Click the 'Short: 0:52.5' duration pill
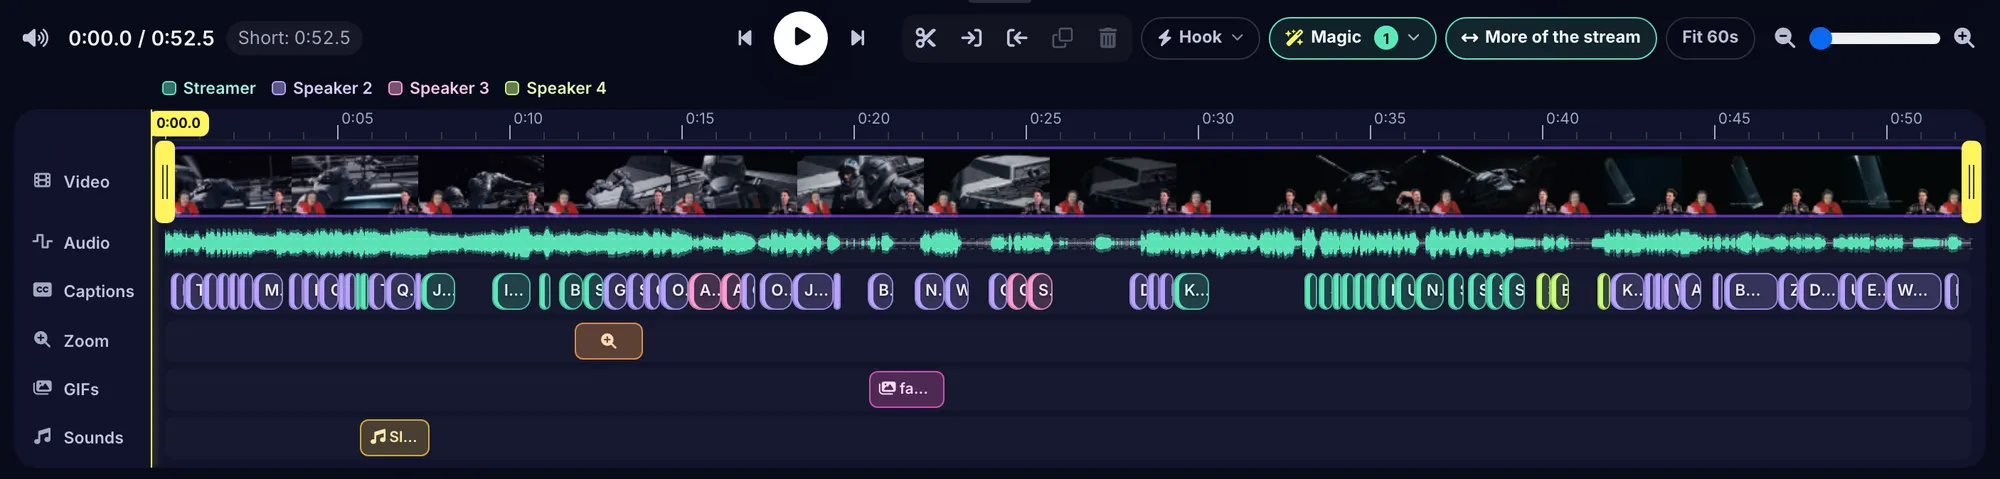 tap(294, 38)
